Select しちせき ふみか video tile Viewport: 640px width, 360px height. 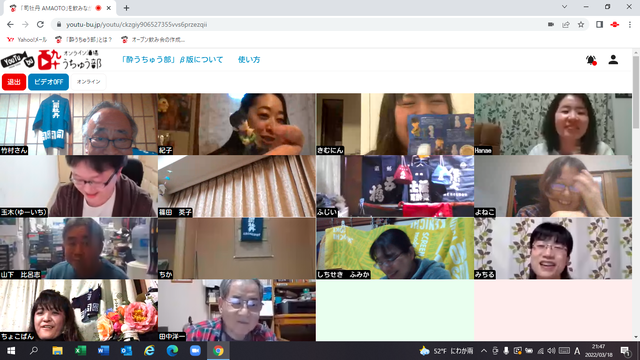click(395, 248)
